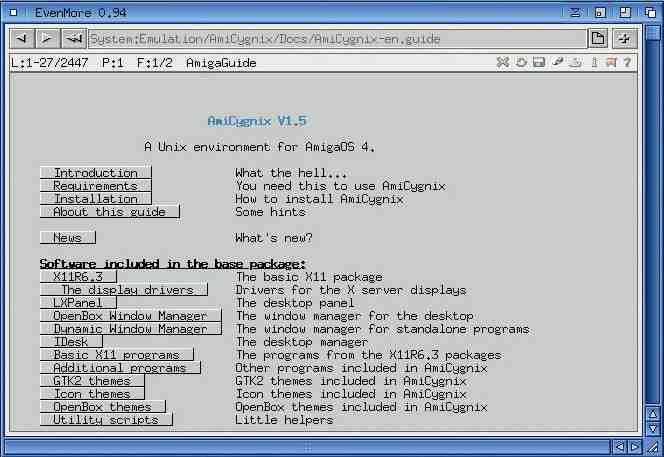This screenshot has width=664, height=457.
Task: Go forward with the right arrow button
Action: click(x=47, y=39)
